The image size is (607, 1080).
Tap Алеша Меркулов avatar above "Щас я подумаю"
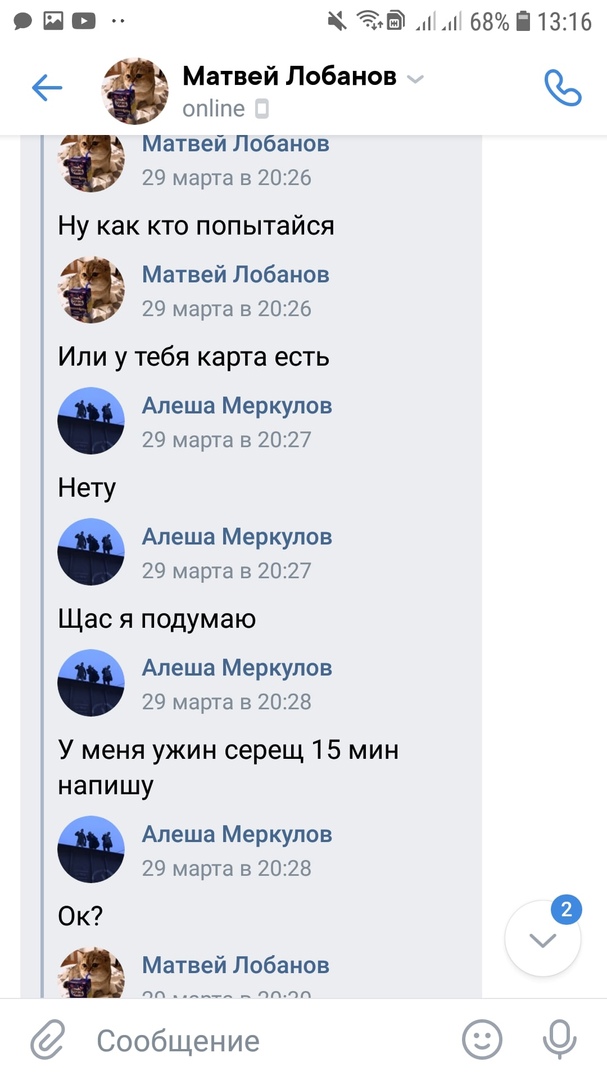pos(91,551)
